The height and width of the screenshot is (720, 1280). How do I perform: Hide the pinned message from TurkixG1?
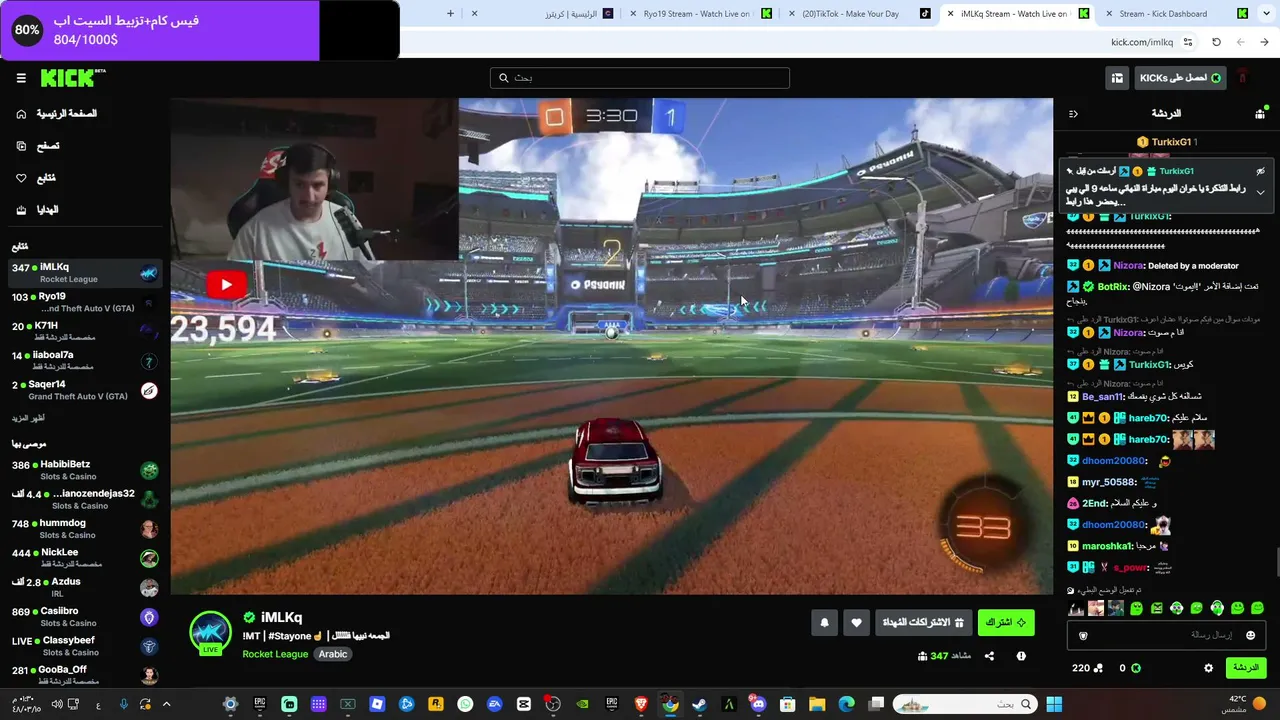pyautogui.click(x=1260, y=171)
